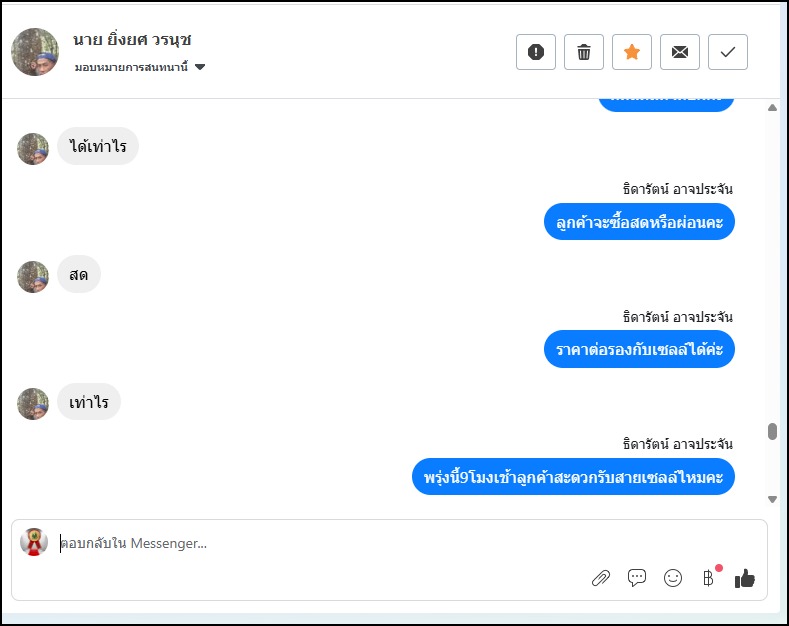Screen dimensions: 789x626
Task: Mark conversation as spam with exclamation icon
Action: (536, 52)
